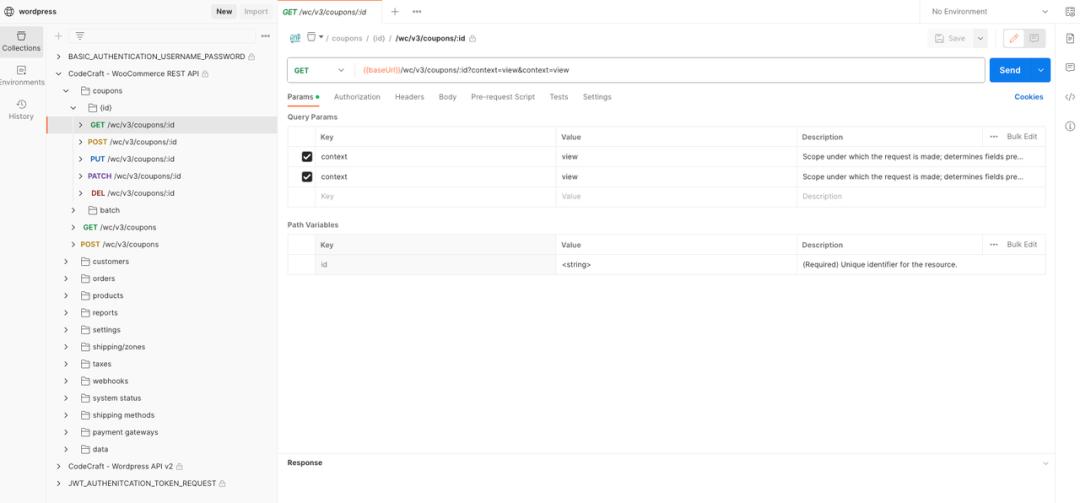Open the History sidebar panel

click(21, 110)
